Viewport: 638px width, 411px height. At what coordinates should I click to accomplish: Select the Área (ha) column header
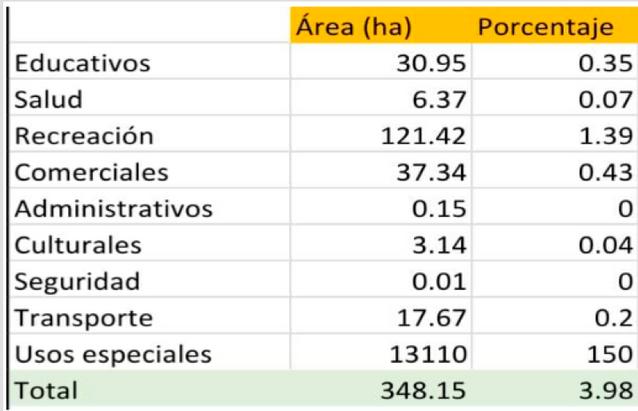tap(381, 25)
